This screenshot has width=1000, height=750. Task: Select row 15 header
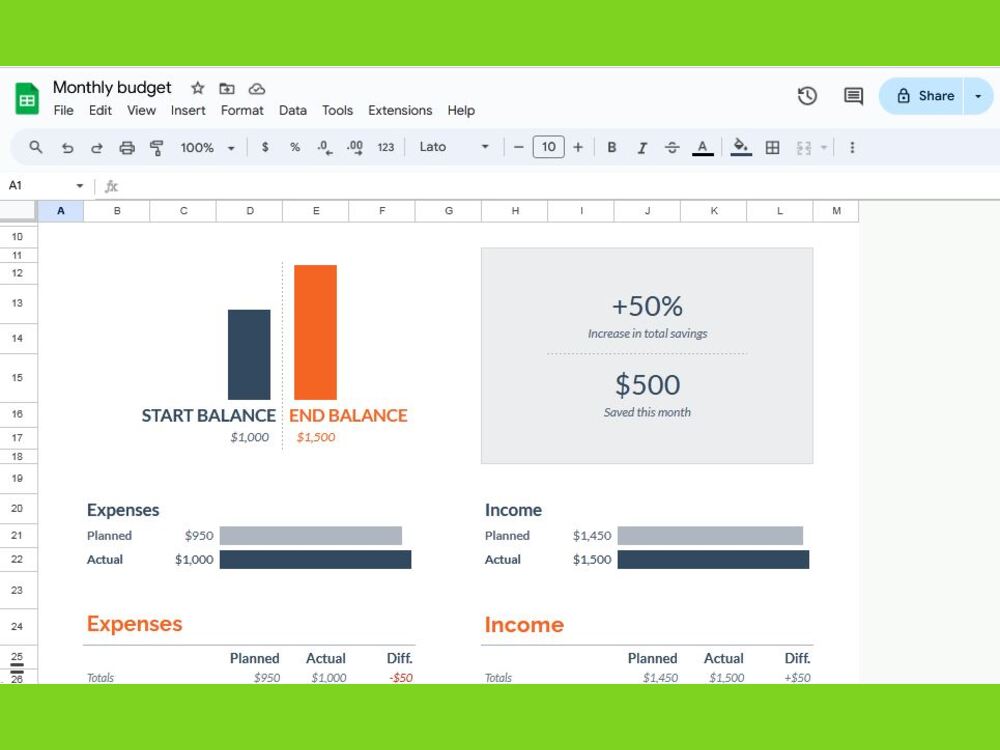(x=18, y=378)
